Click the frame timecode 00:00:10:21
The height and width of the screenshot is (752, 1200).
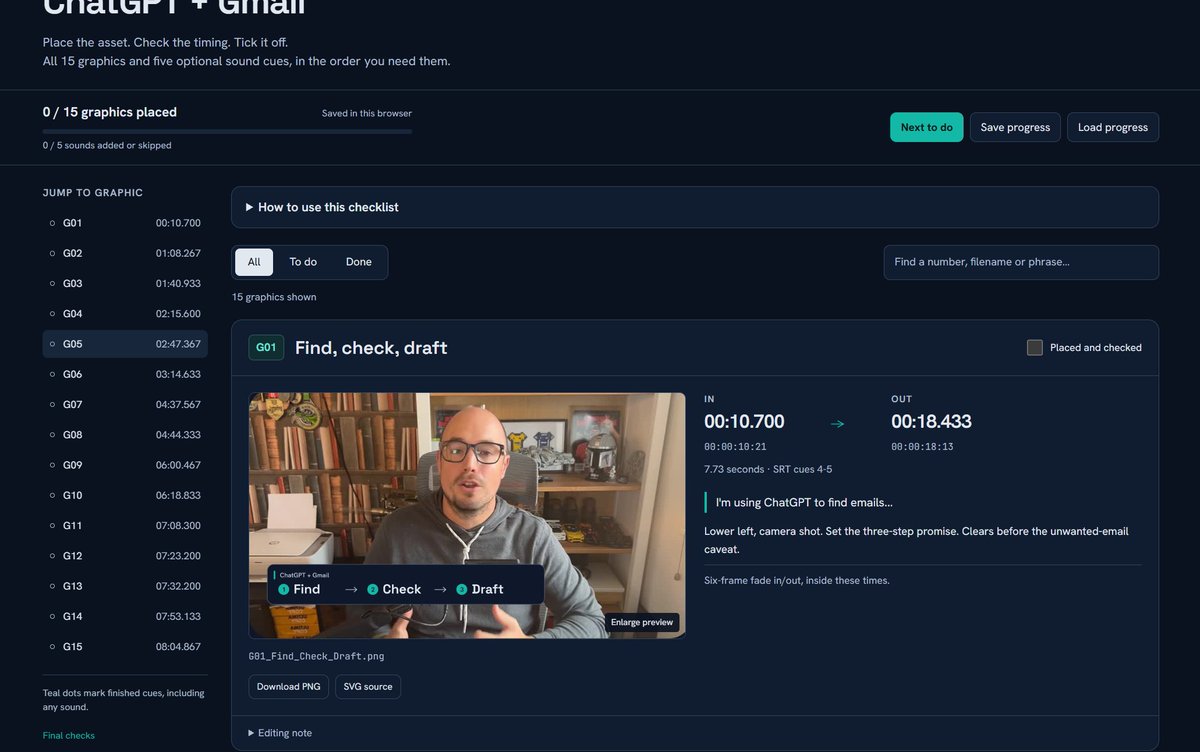[x=735, y=447]
